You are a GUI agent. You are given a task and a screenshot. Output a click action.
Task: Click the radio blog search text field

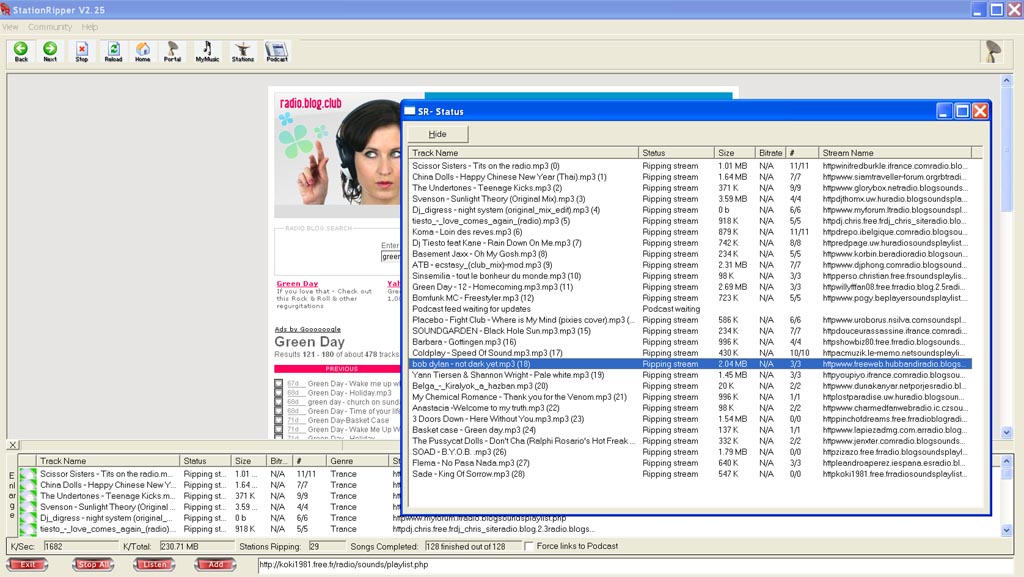pos(391,257)
